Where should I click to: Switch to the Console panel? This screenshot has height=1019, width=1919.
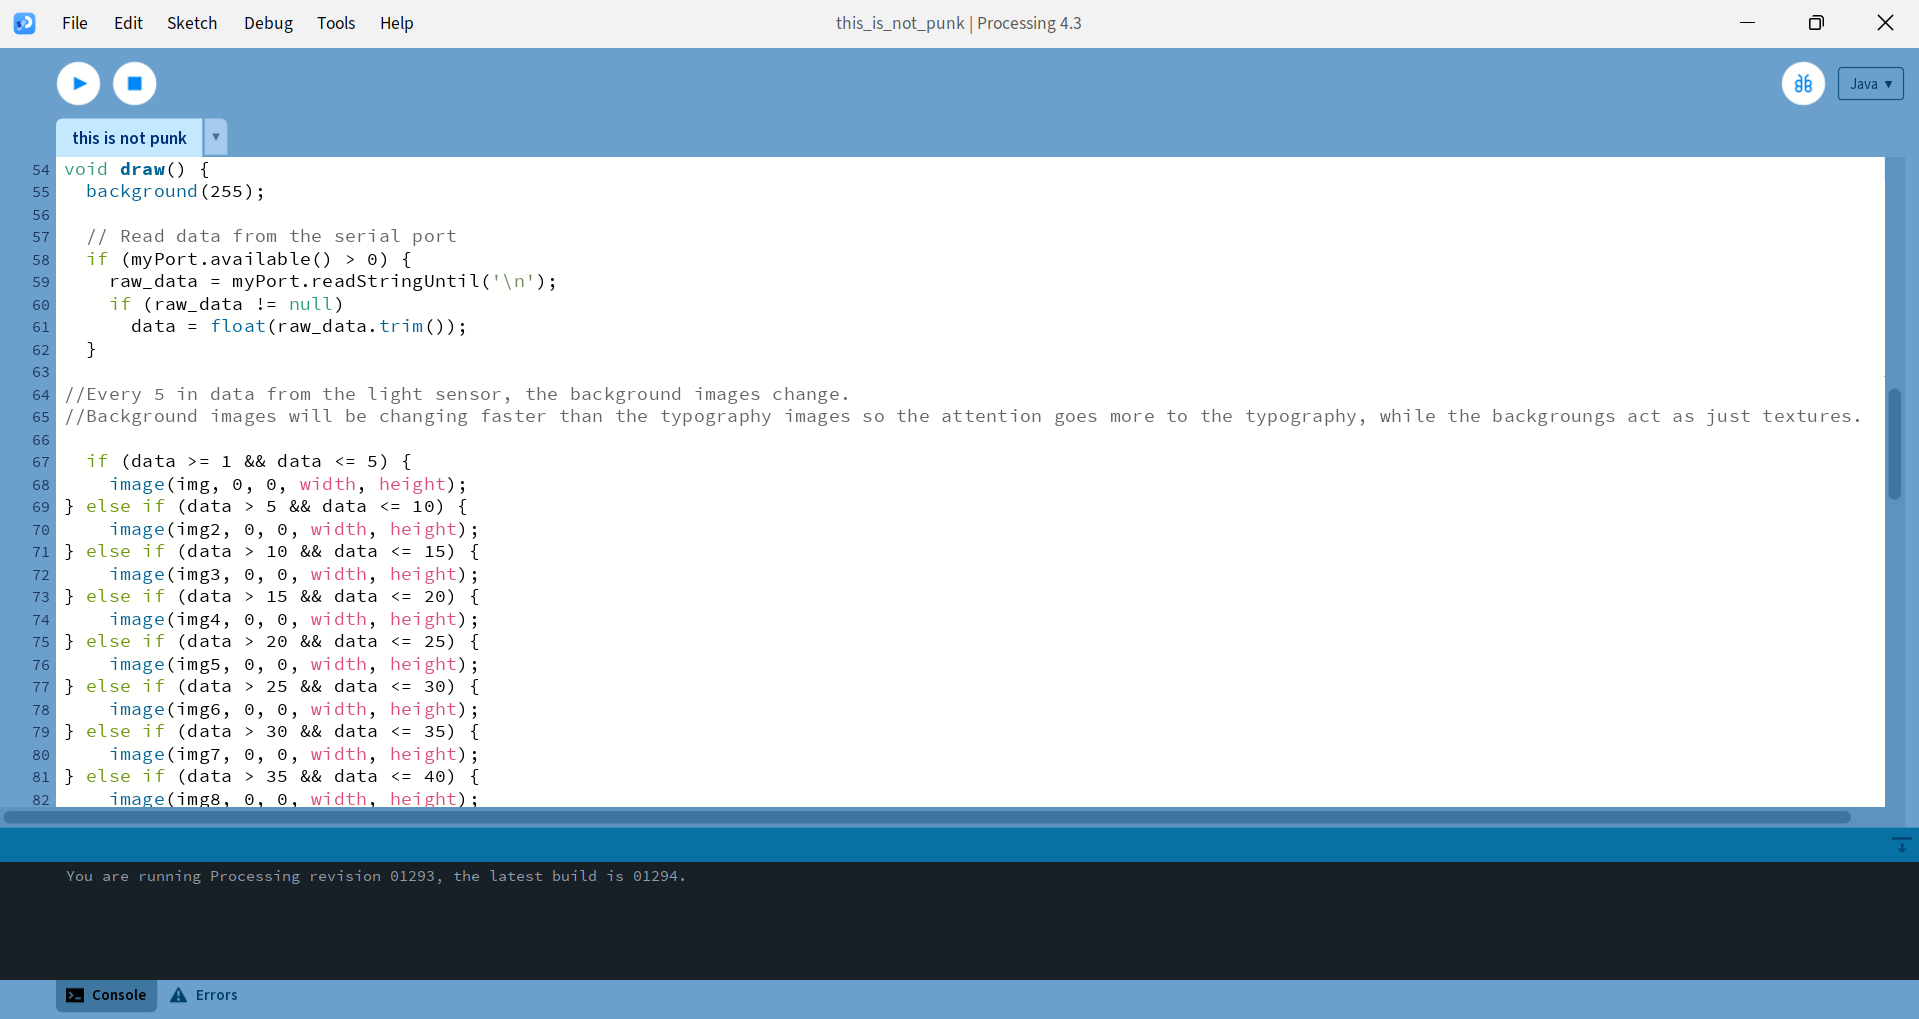pos(107,995)
